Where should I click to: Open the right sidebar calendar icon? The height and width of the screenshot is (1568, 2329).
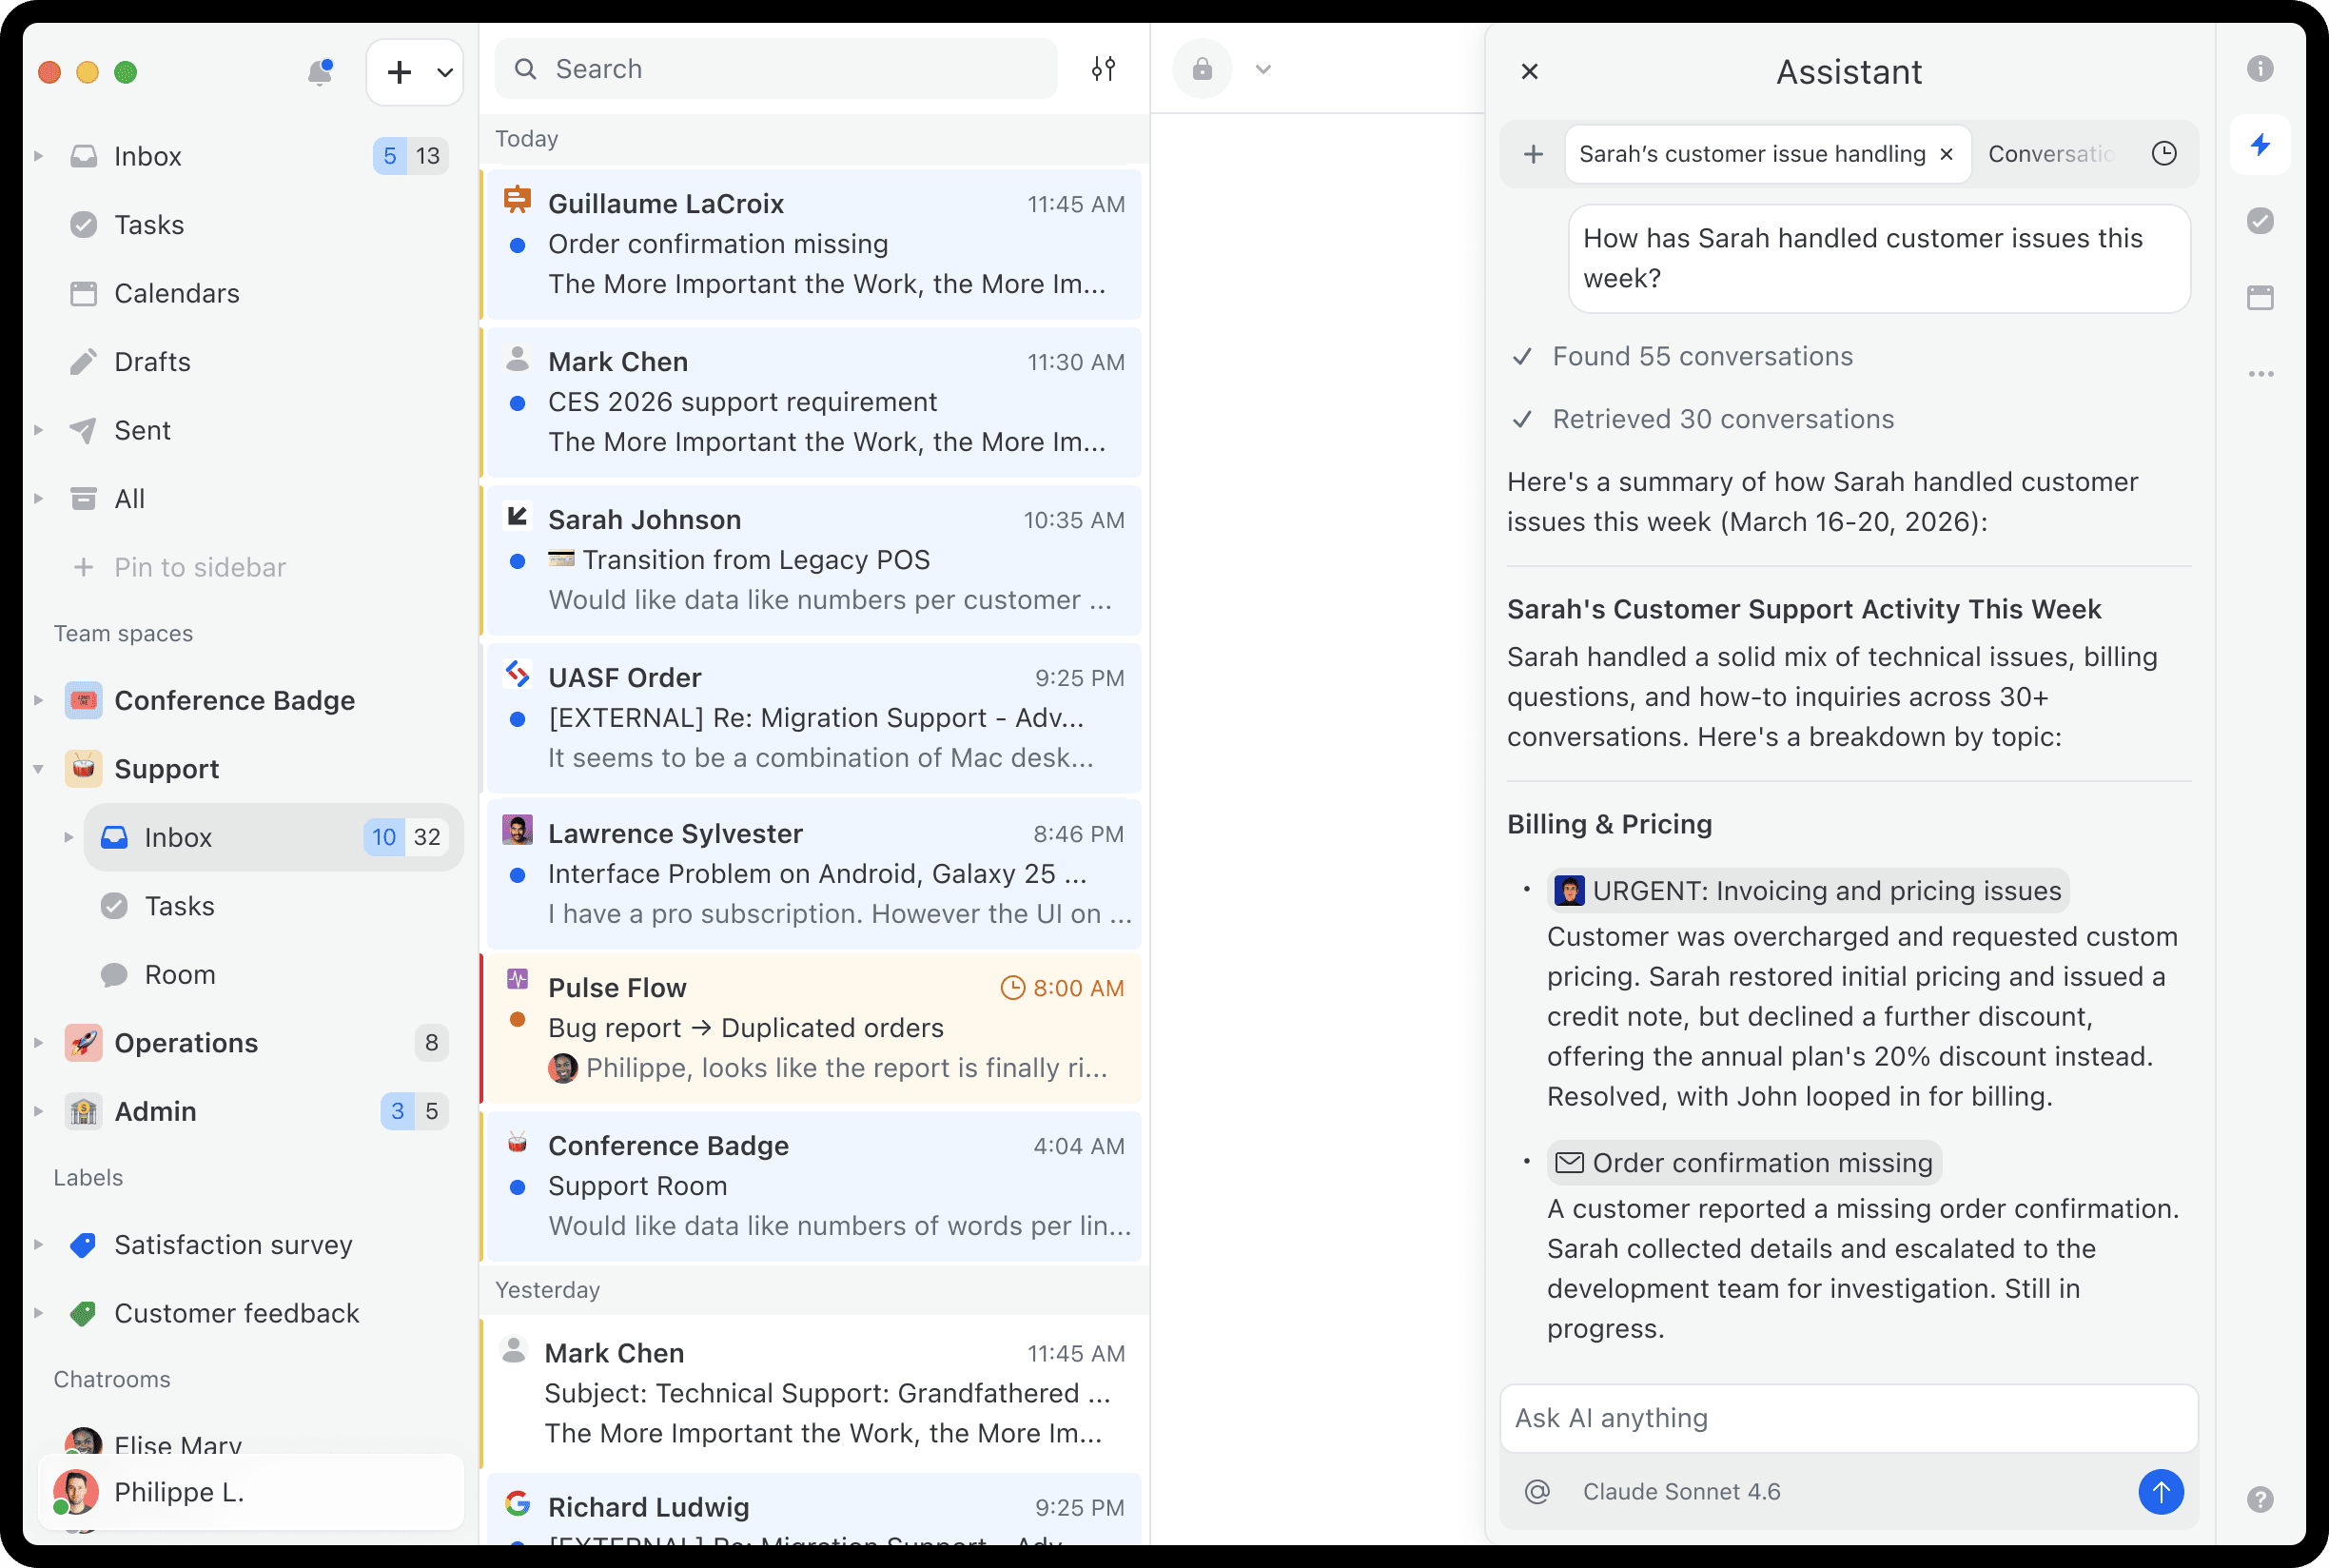(2260, 298)
